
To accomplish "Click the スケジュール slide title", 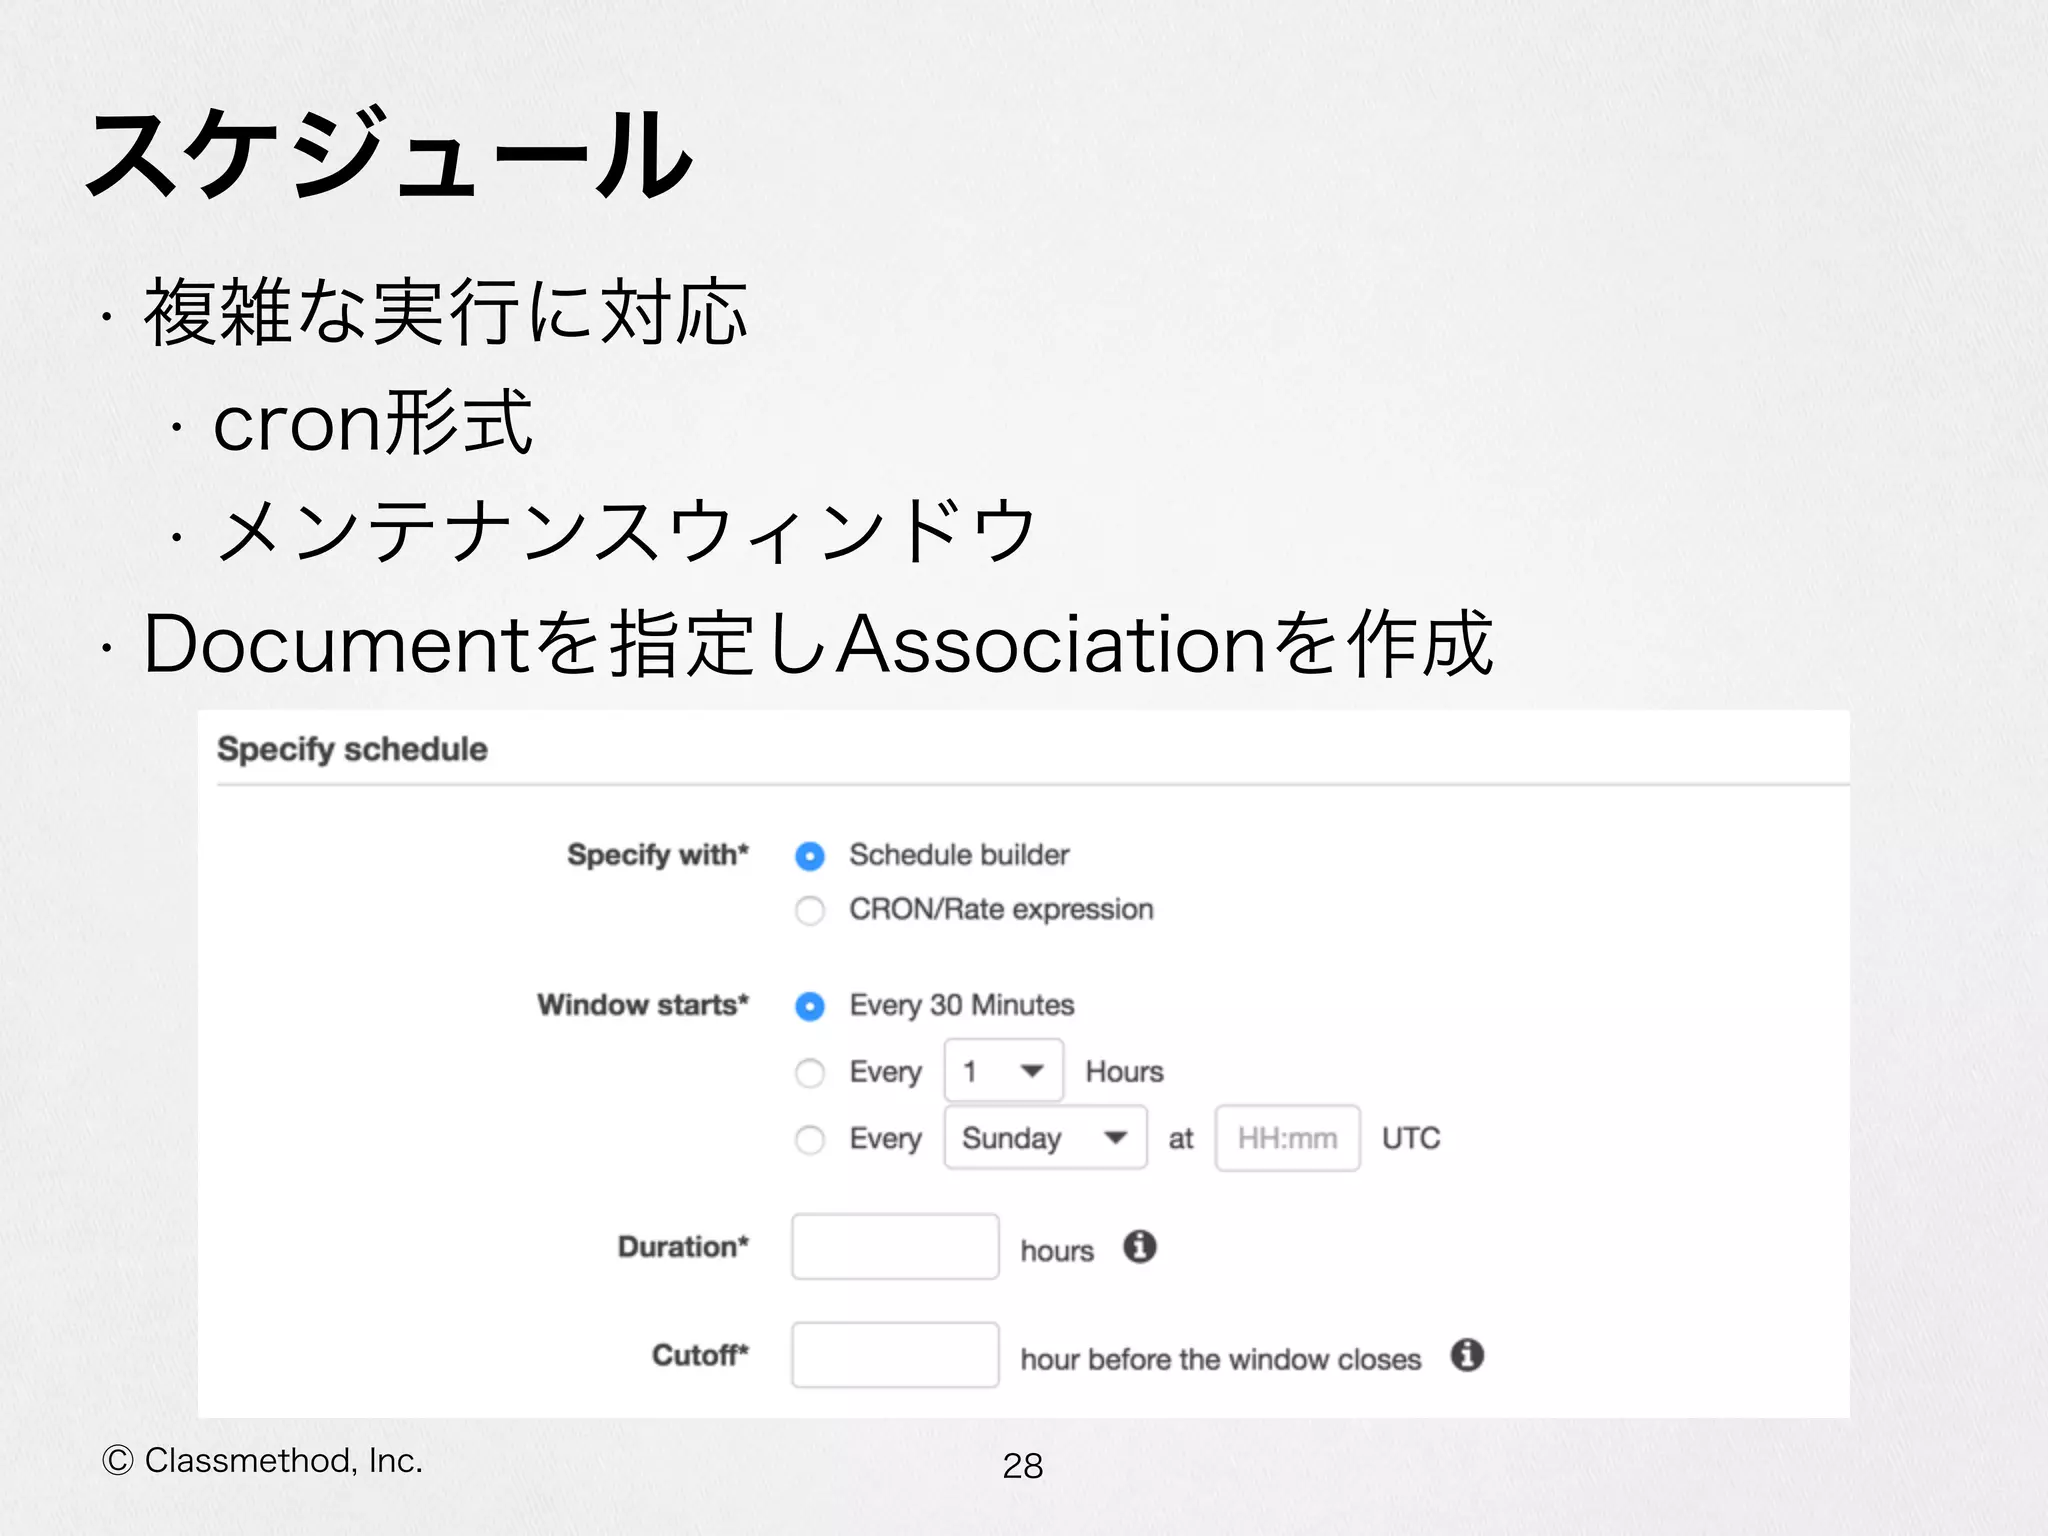I will pos(390,155).
